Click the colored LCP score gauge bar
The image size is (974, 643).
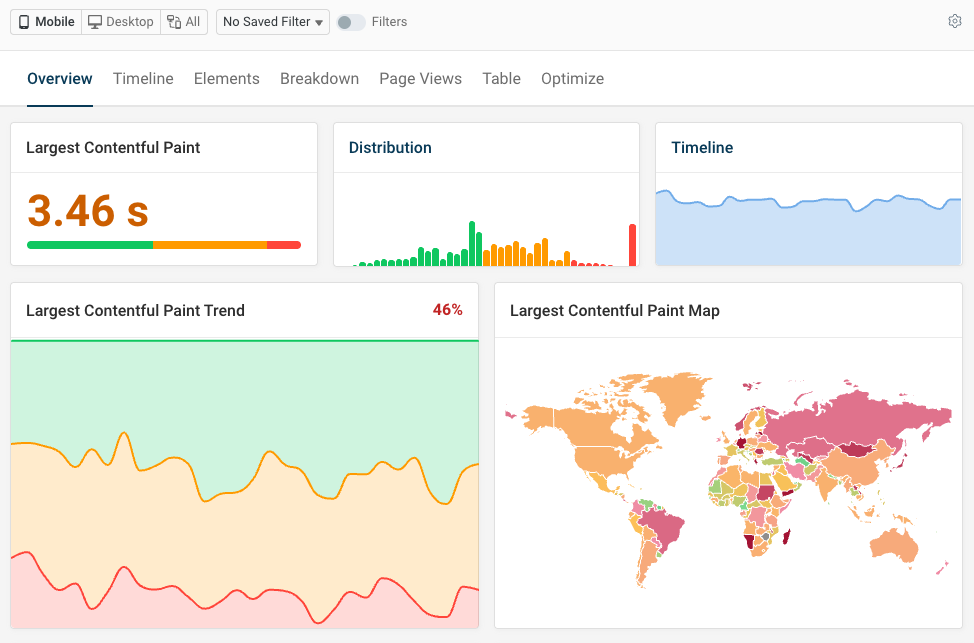pyautogui.click(x=163, y=244)
